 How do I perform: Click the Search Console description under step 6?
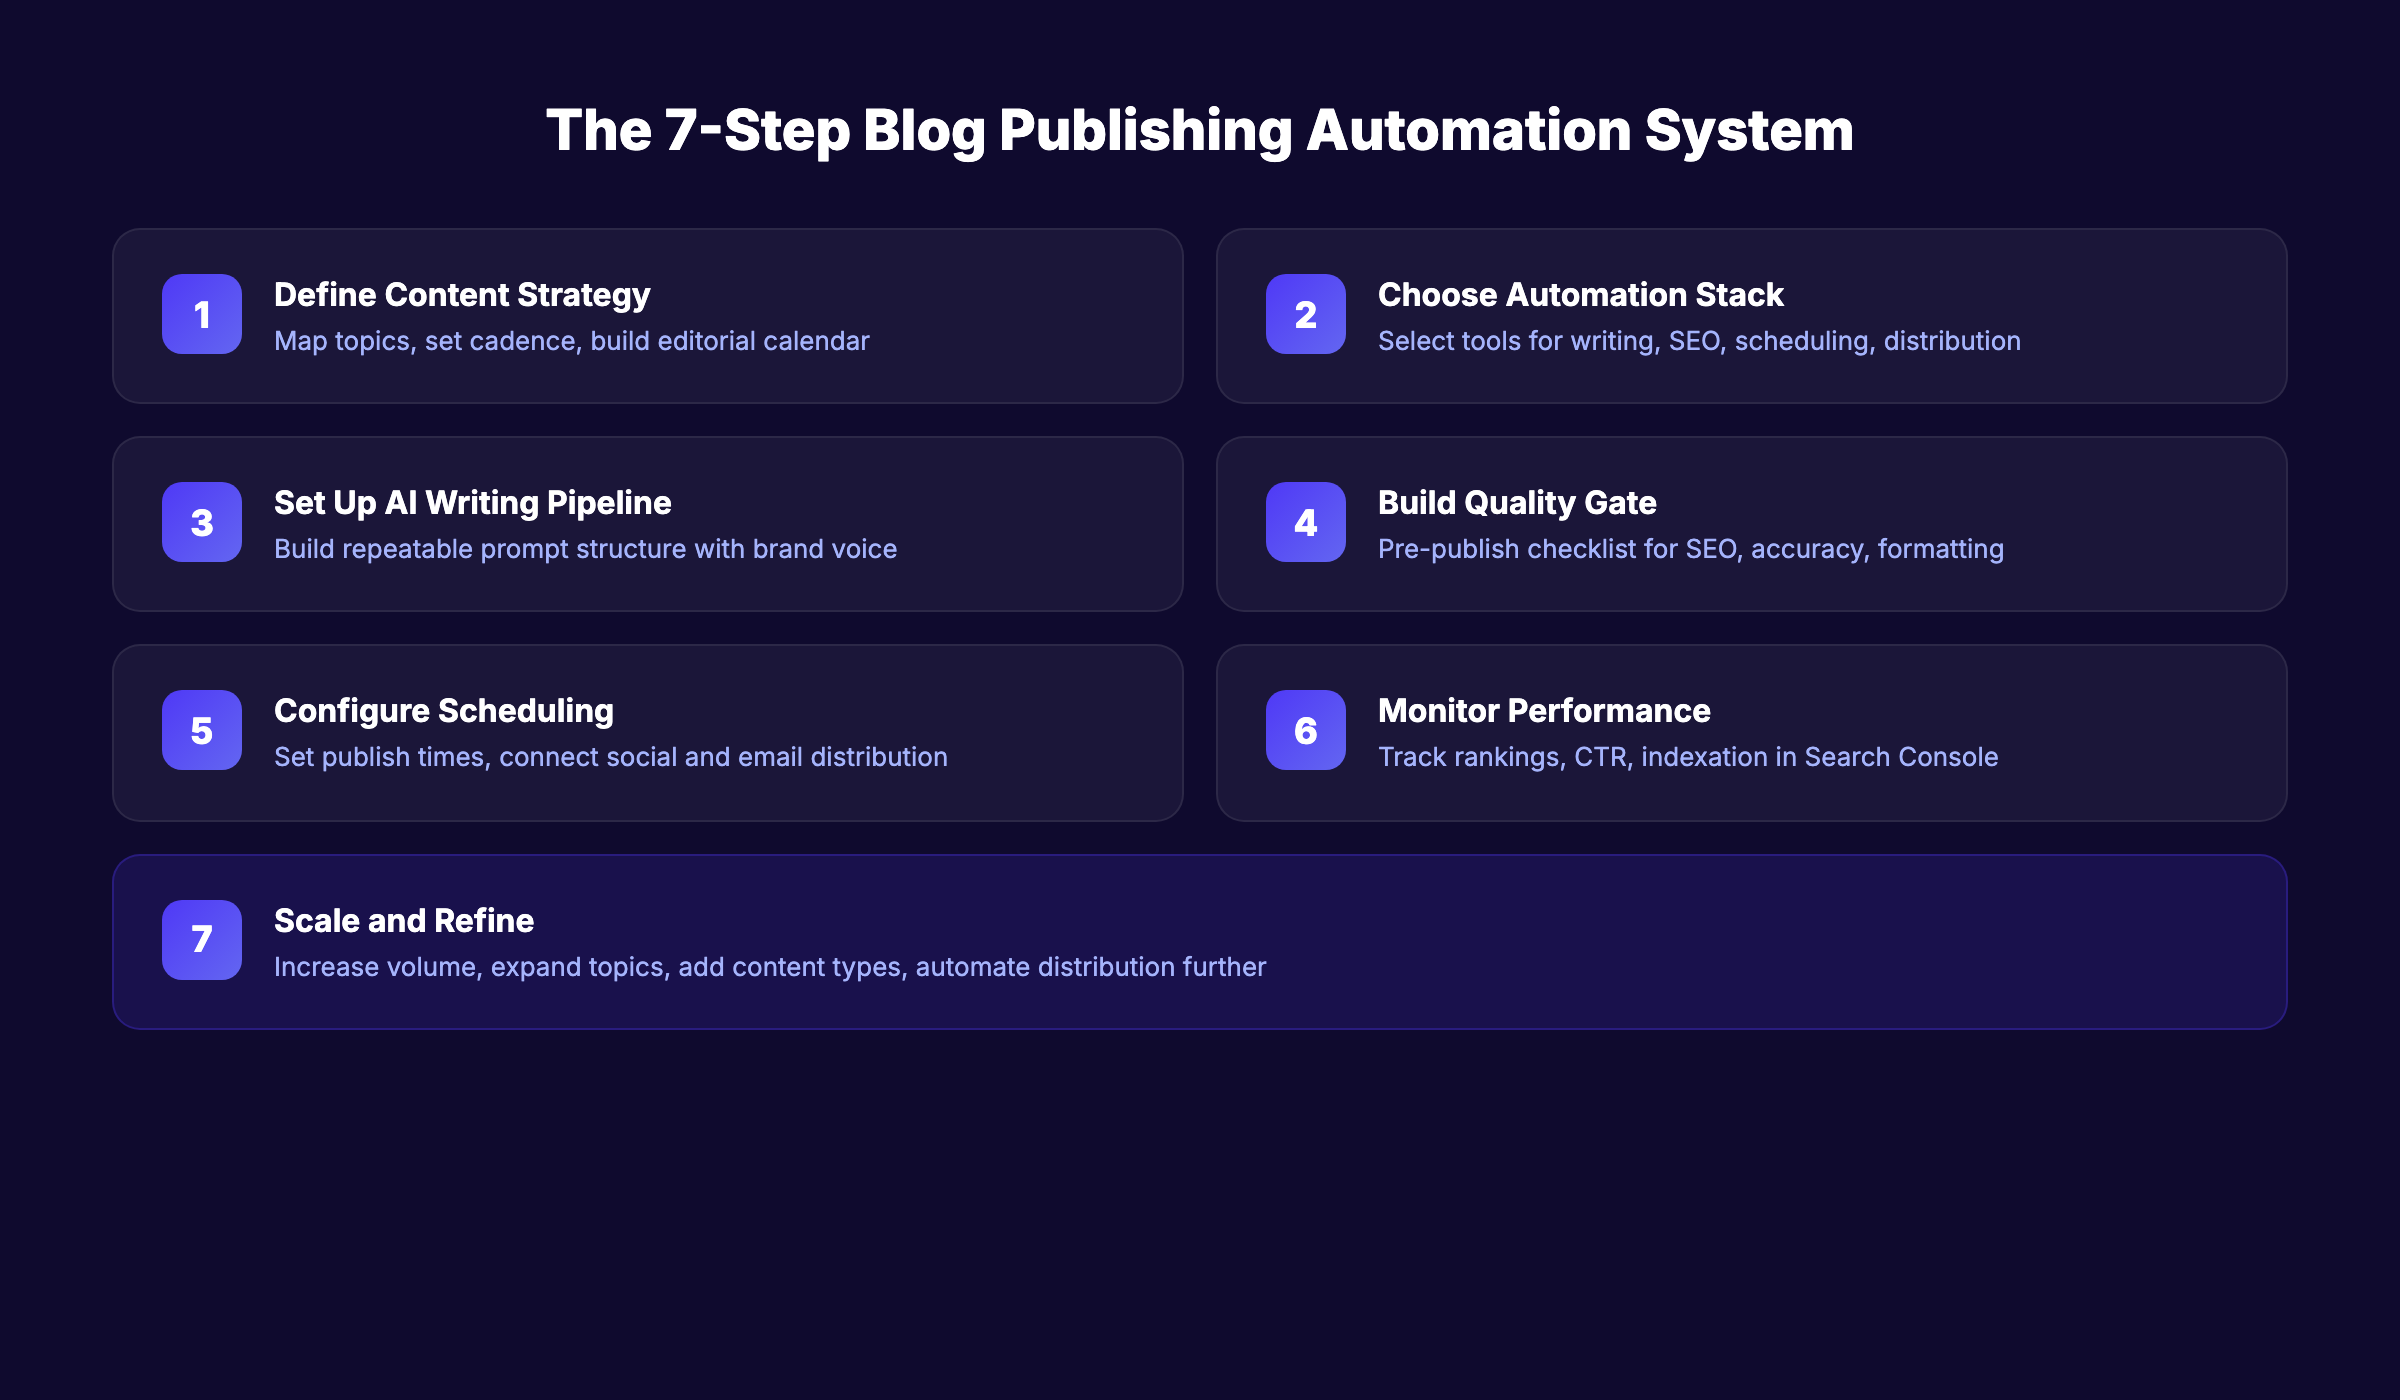coord(1687,757)
